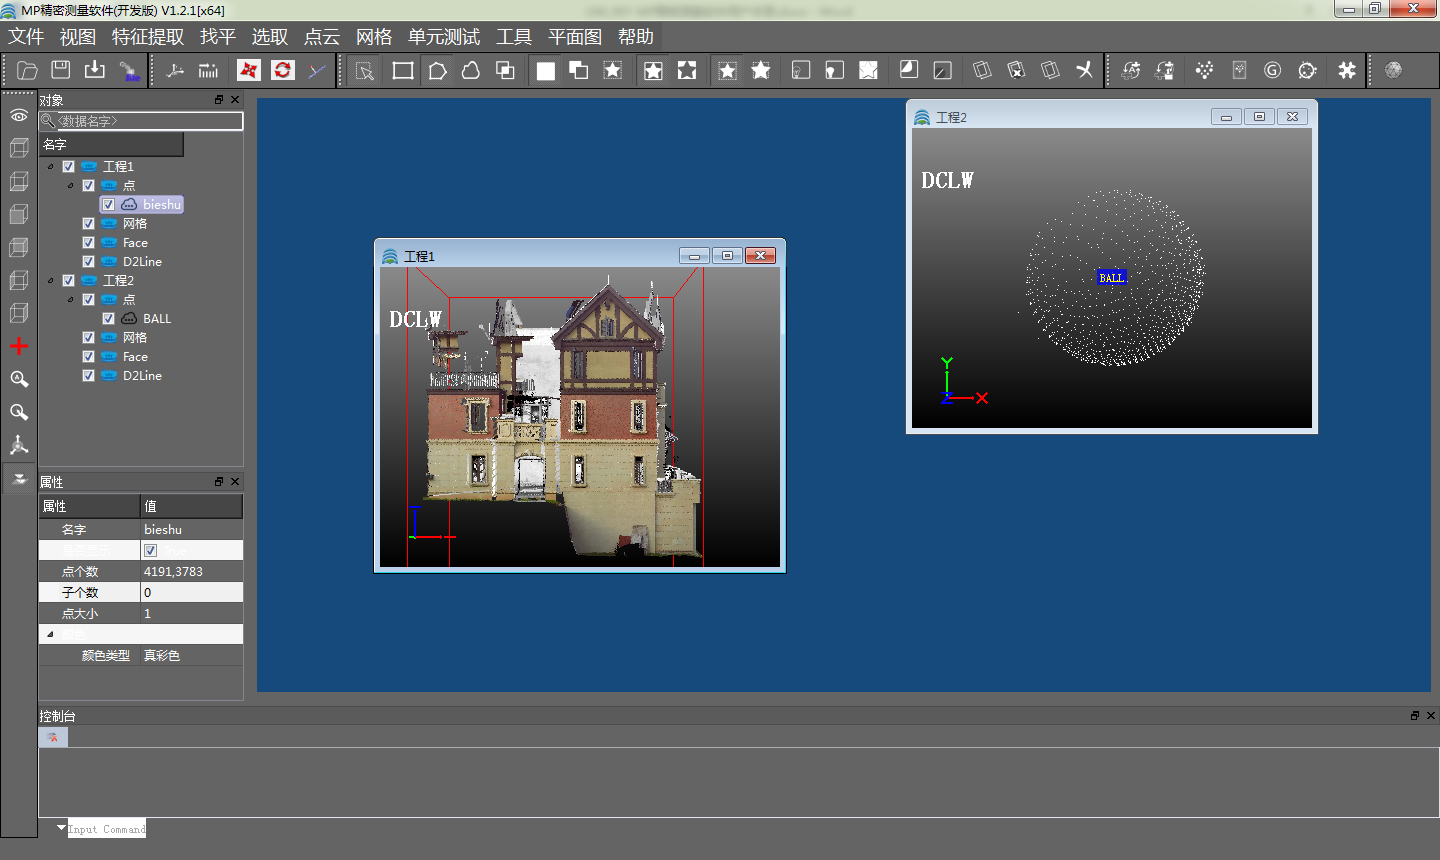The width and height of the screenshot is (1440, 860).
Task: Click the eye icon in left sidebar
Action: click(x=19, y=116)
